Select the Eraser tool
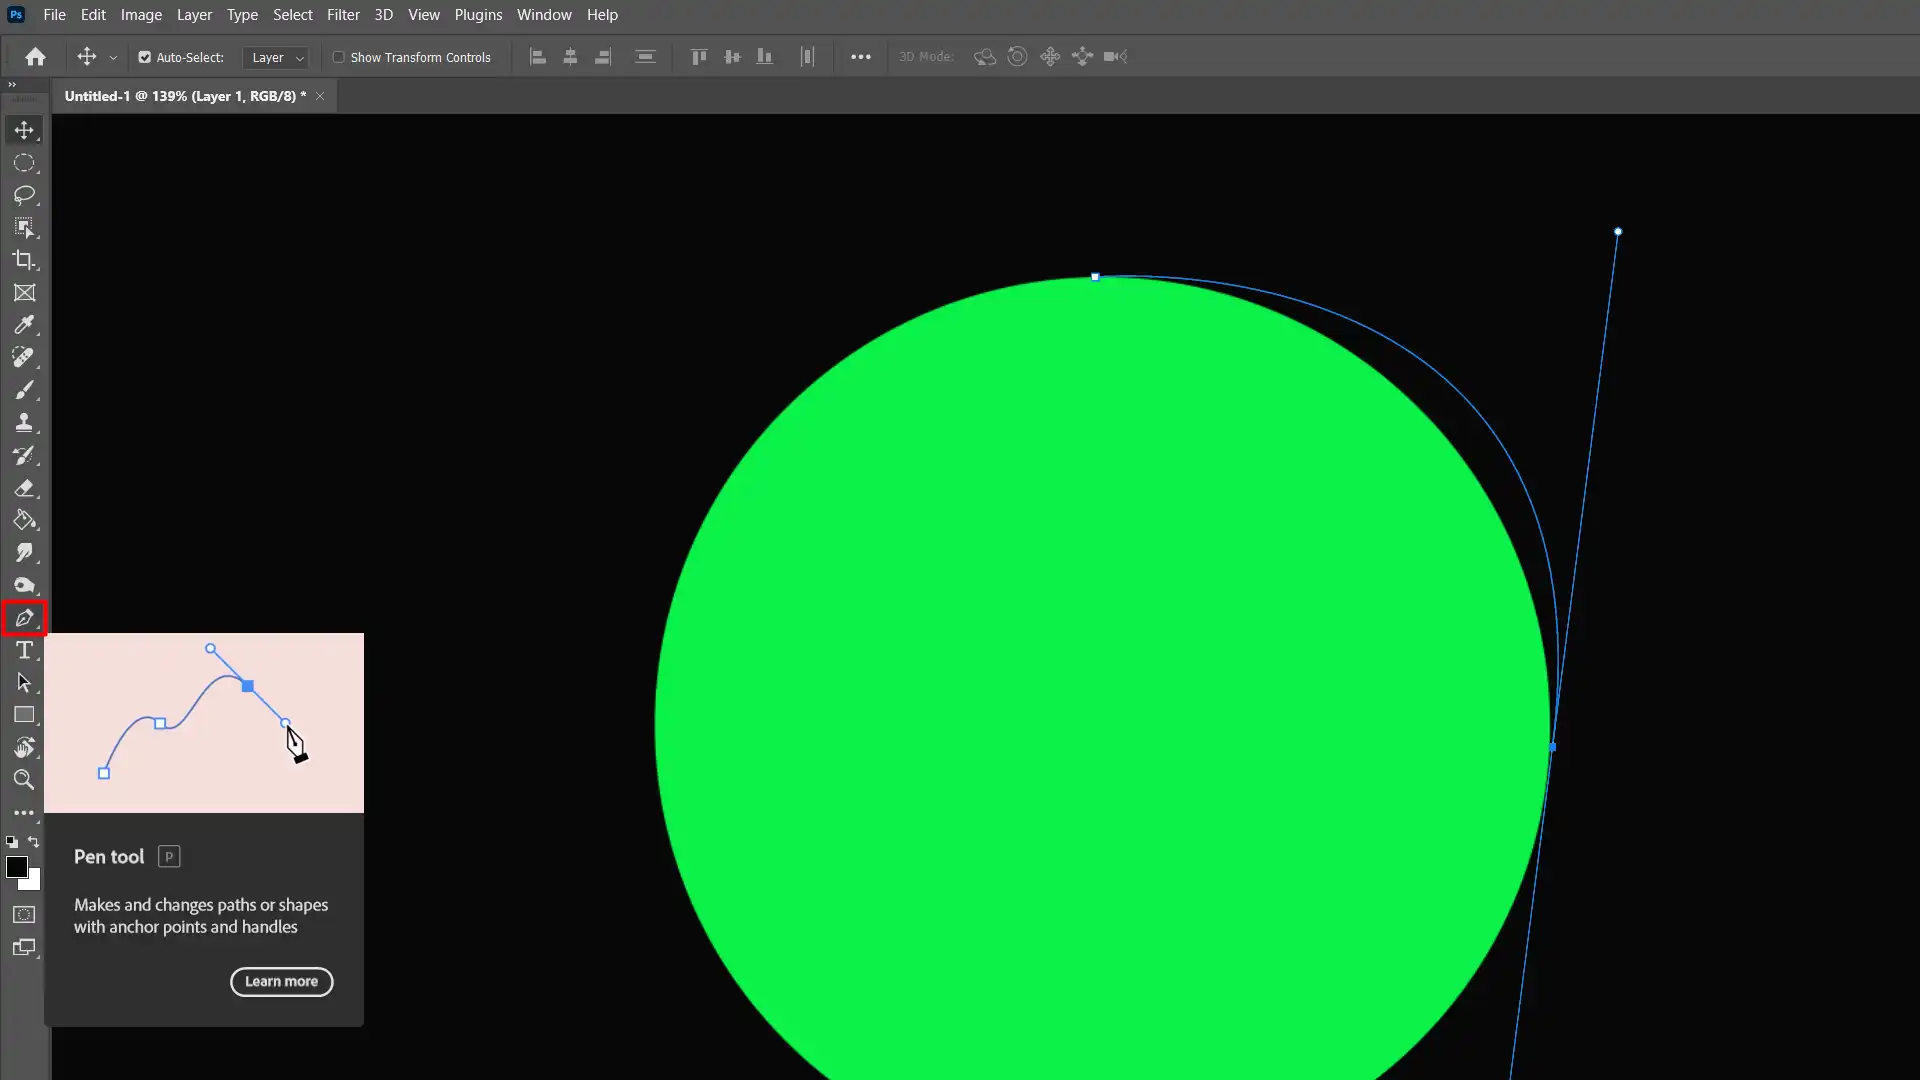The image size is (1920, 1080). click(x=24, y=488)
